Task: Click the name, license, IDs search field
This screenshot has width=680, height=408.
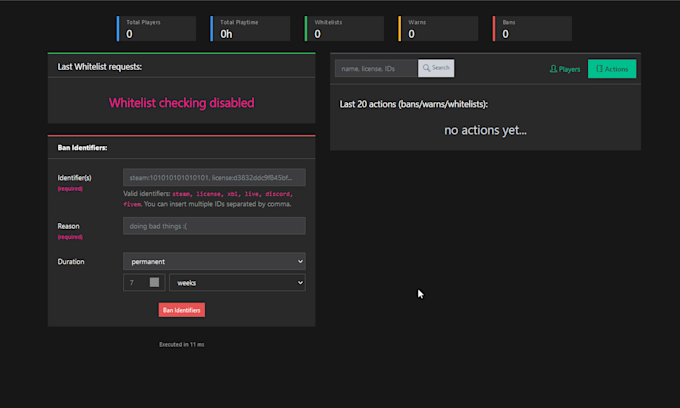Action: (x=376, y=69)
